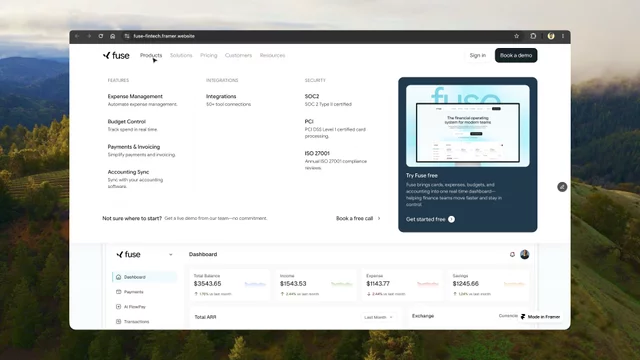Screen dimensions: 640x360
Task: Click the Book a demo button
Action: [x=516, y=55]
